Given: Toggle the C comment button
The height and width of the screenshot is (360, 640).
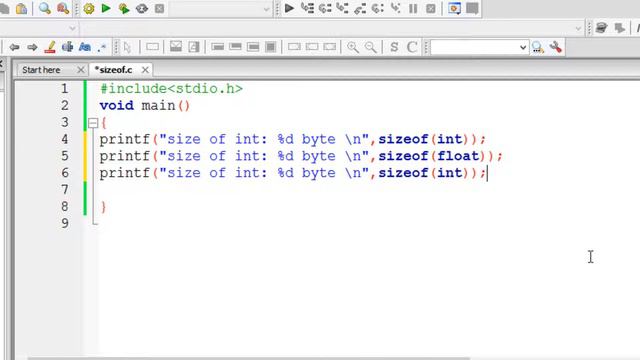Looking at the screenshot, I should [412, 47].
